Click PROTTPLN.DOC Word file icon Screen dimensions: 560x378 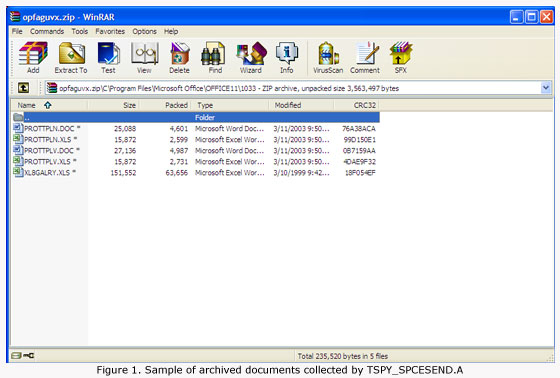pyautogui.click(x=18, y=128)
